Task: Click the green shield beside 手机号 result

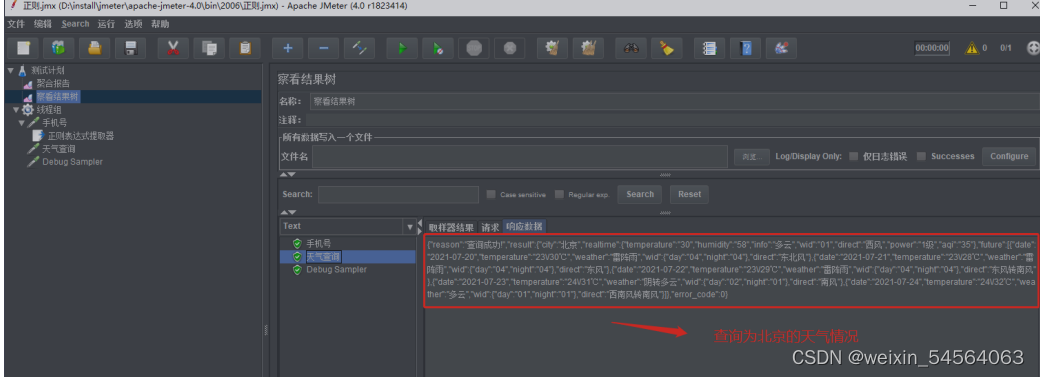Action: coord(297,244)
